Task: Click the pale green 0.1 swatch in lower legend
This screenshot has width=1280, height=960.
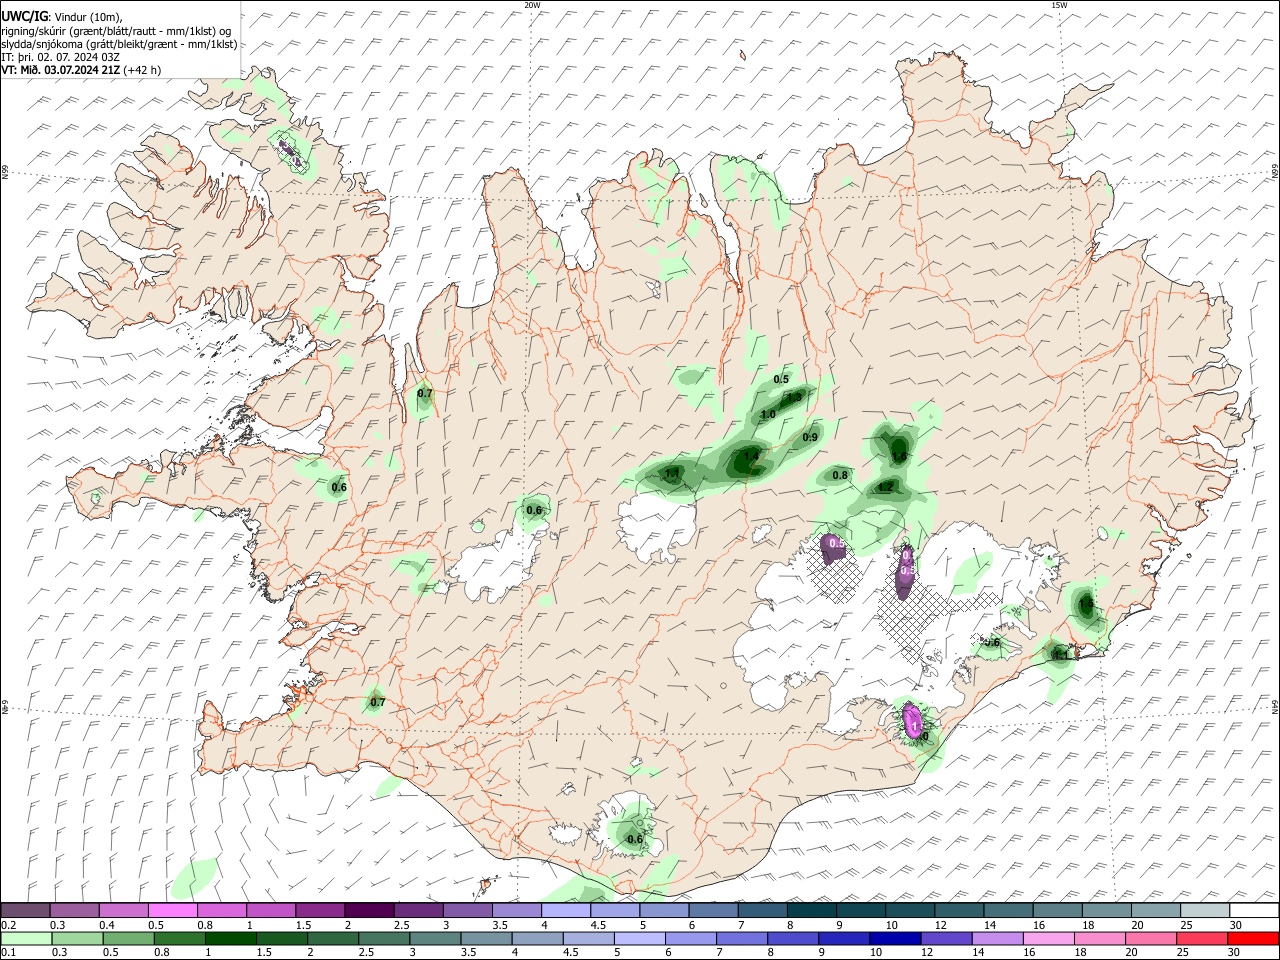Action: click(25, 938)
